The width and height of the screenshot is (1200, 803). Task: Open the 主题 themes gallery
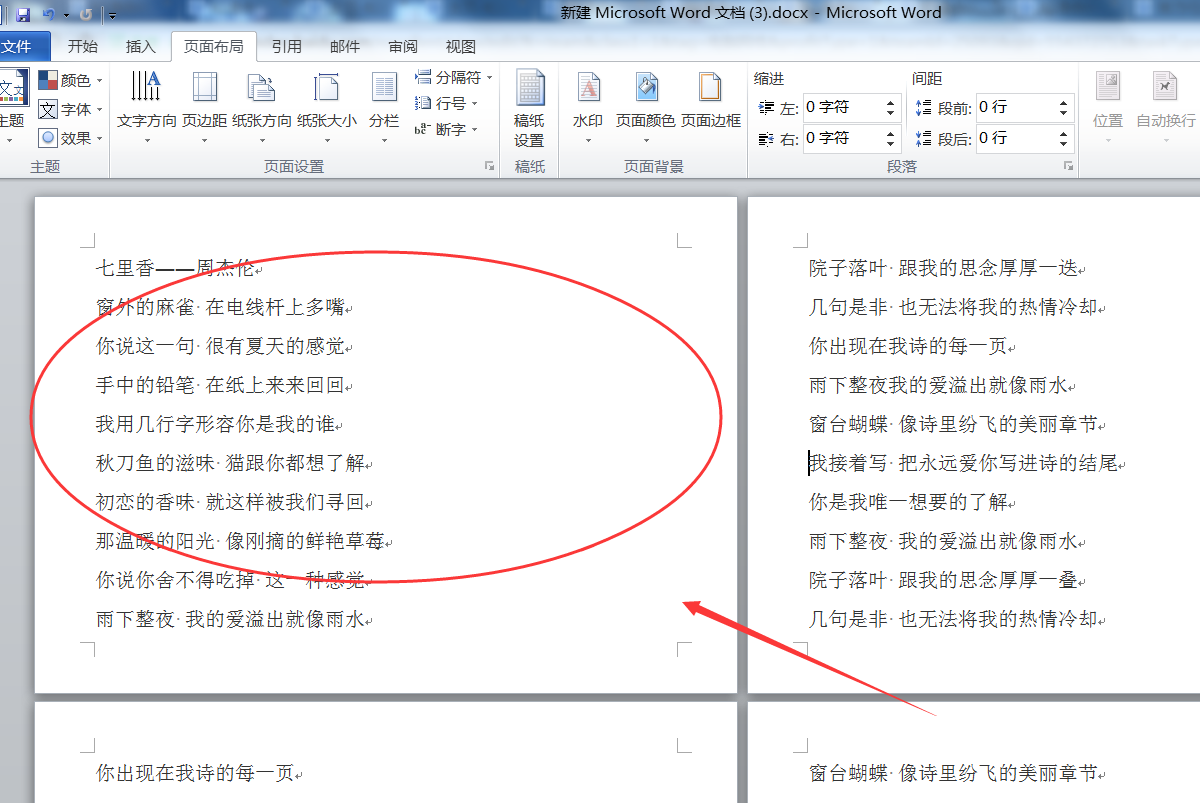point(12,108)
